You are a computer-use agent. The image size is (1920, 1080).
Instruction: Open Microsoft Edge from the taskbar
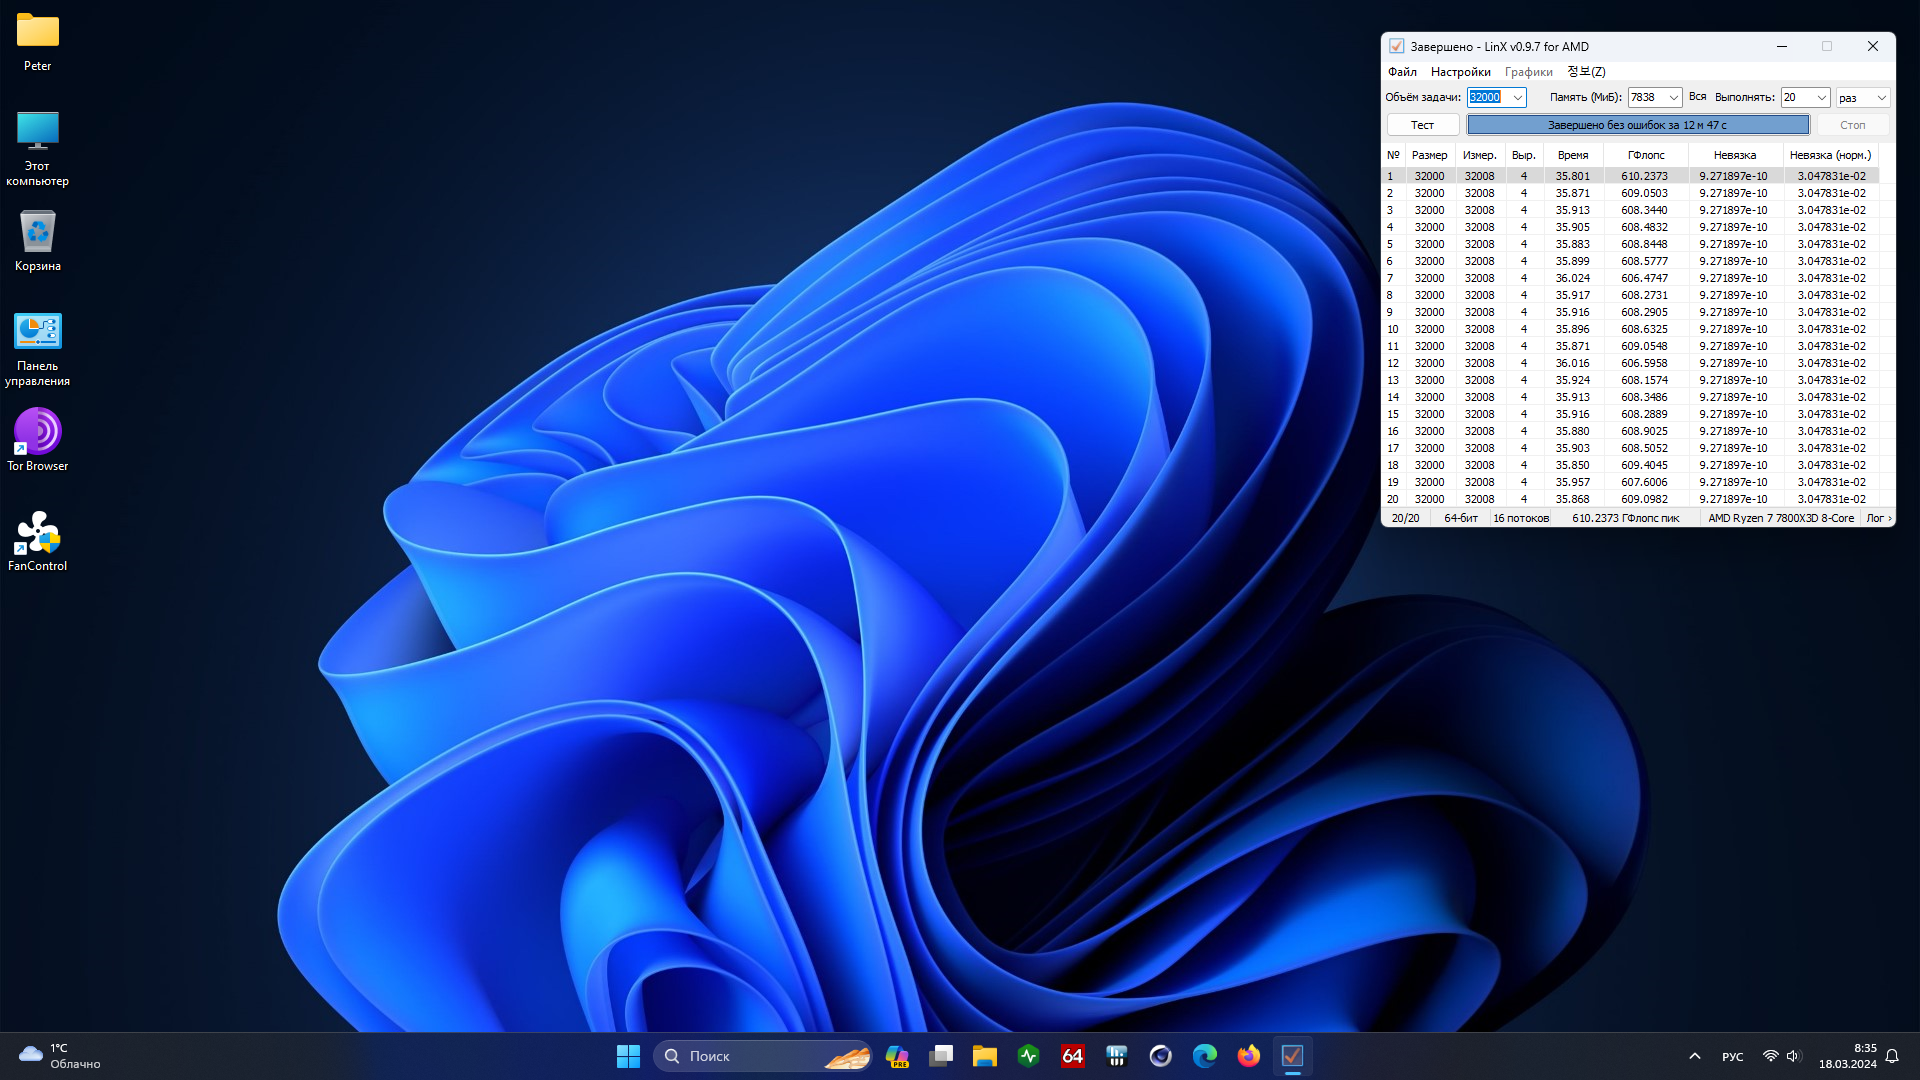(1204, 1056)
